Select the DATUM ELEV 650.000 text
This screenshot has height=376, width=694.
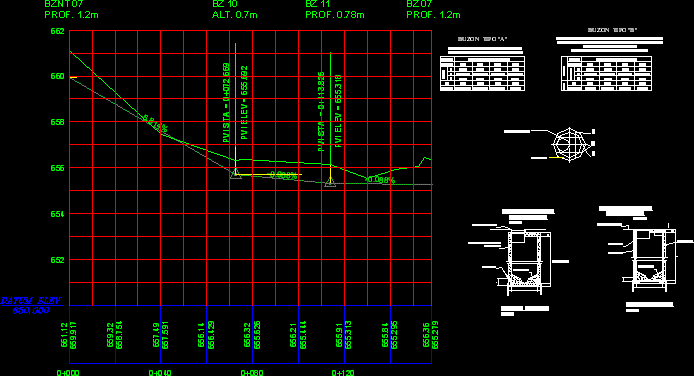pyautogui.click(x=31, y=306)
